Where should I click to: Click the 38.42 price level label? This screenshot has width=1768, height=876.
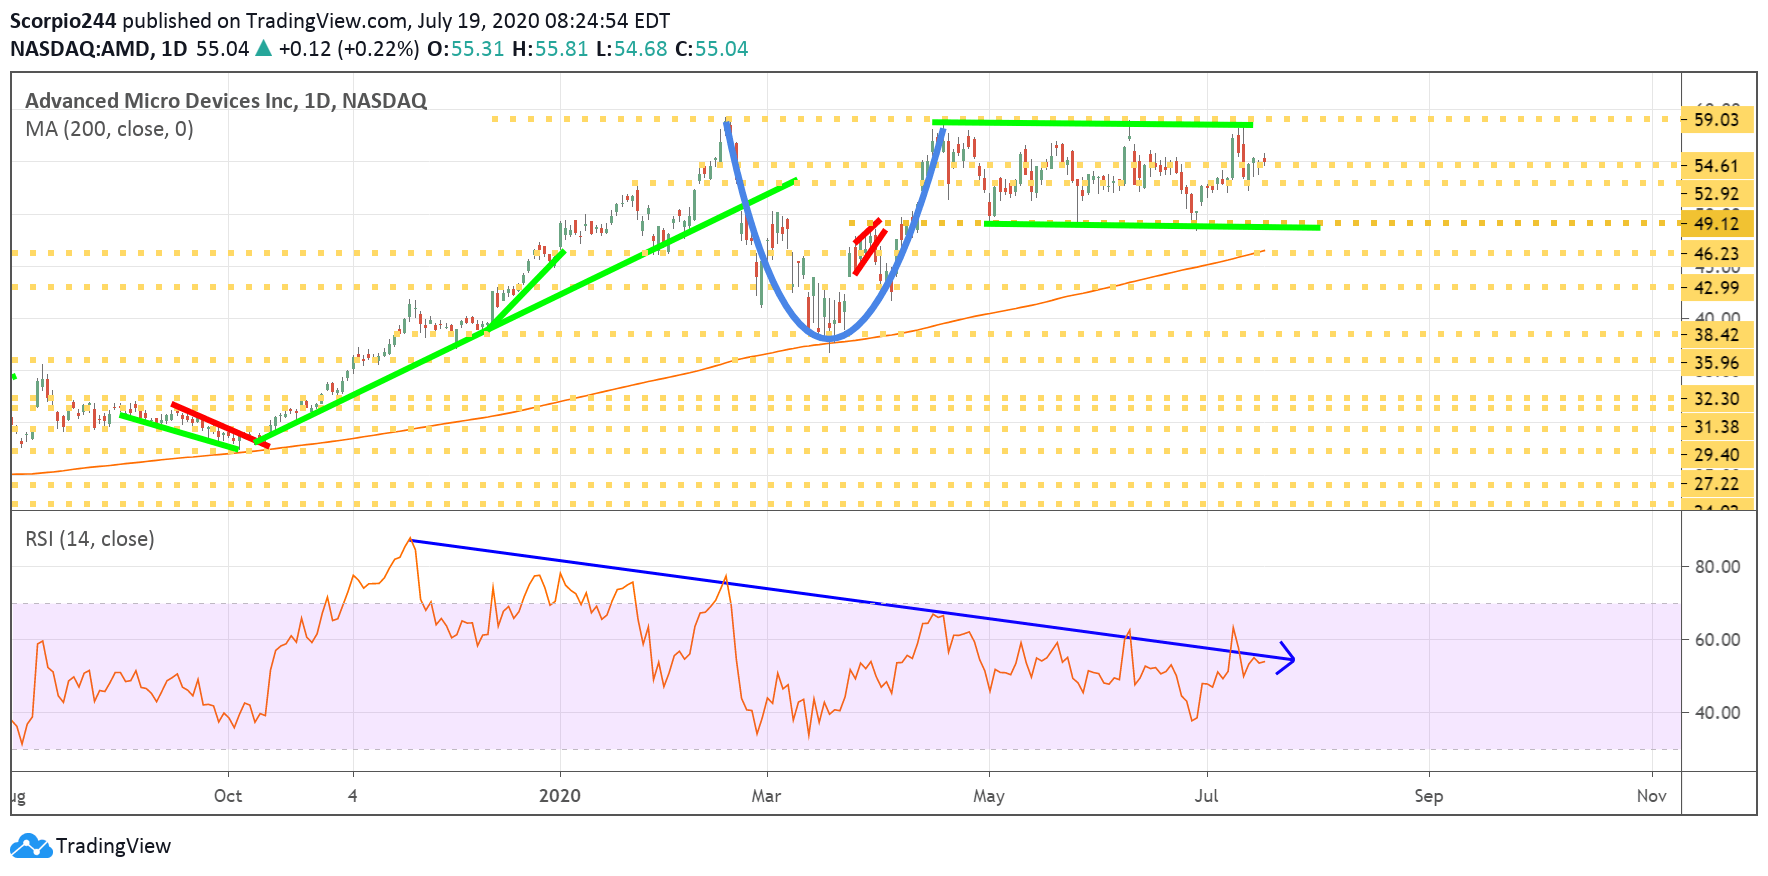1717,335
